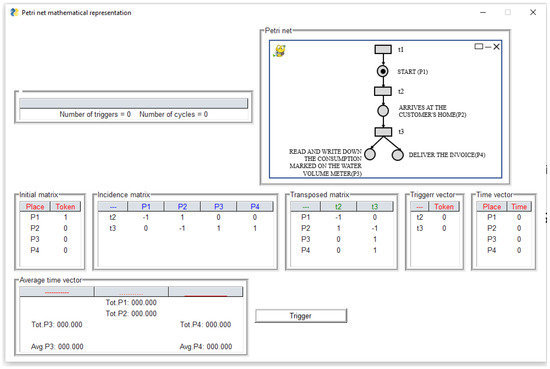550x369 pixels.
Task: Click the P3 place circle
Action: (x=370, y=154)
